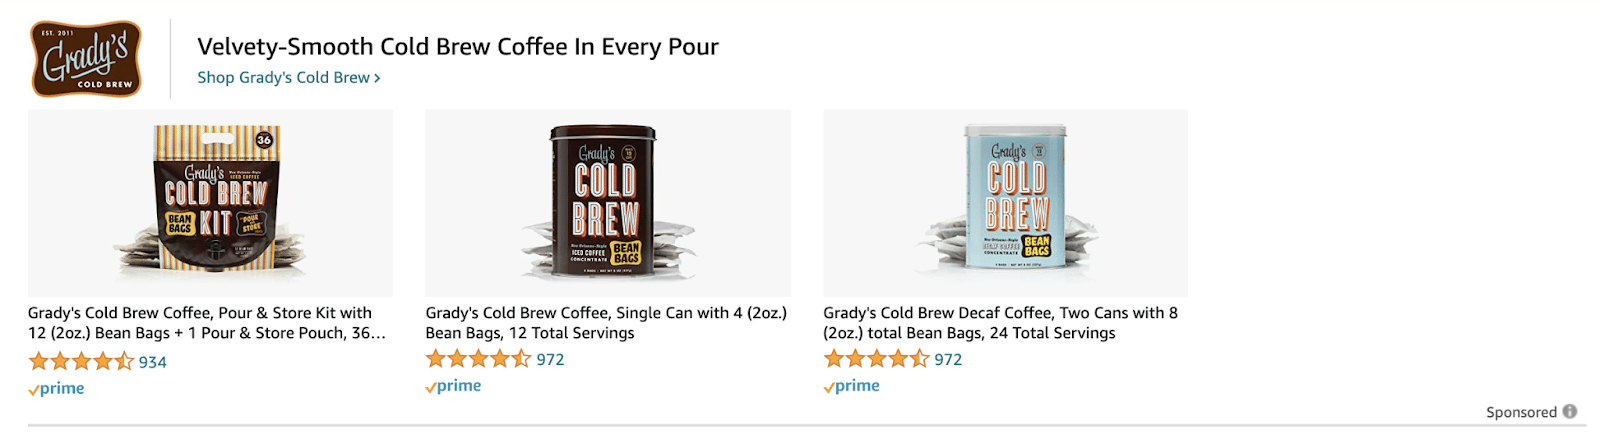Click the Sponsored info icon
The width and height of the screenshot is (1600, 437).
[1570, 411]
